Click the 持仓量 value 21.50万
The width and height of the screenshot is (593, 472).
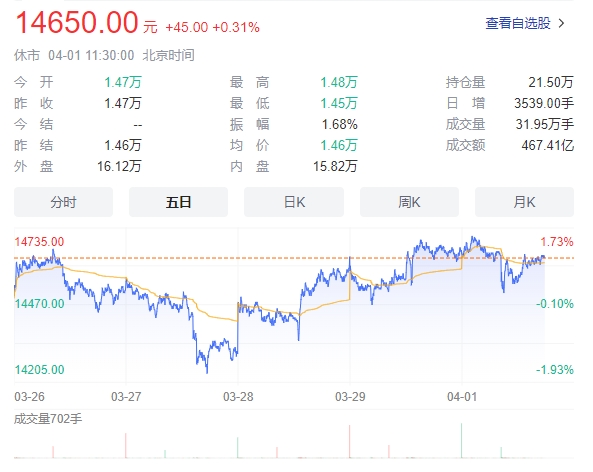pos(551,82)
